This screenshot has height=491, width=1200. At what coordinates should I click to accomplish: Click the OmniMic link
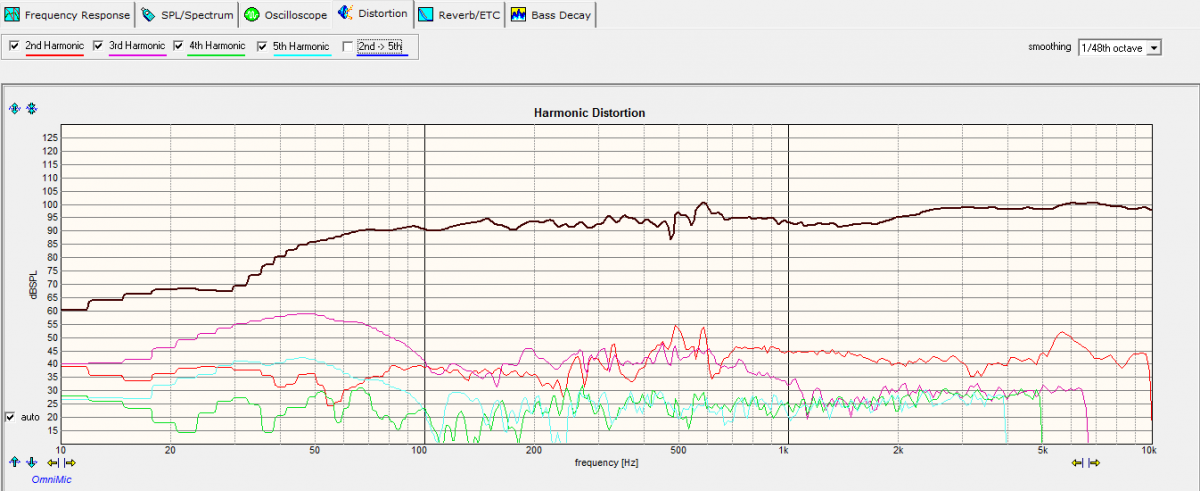(x=51, y=479)
